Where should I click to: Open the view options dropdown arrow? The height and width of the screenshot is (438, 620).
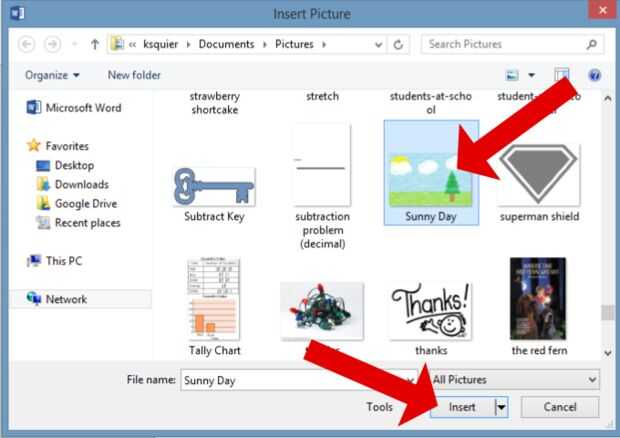pos(531,75)
